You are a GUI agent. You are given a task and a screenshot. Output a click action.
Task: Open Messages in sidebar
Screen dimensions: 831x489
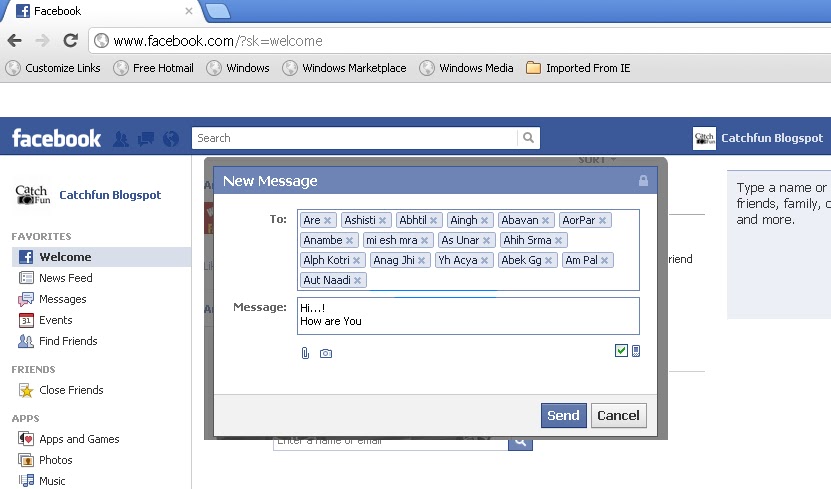click(52, 299)
